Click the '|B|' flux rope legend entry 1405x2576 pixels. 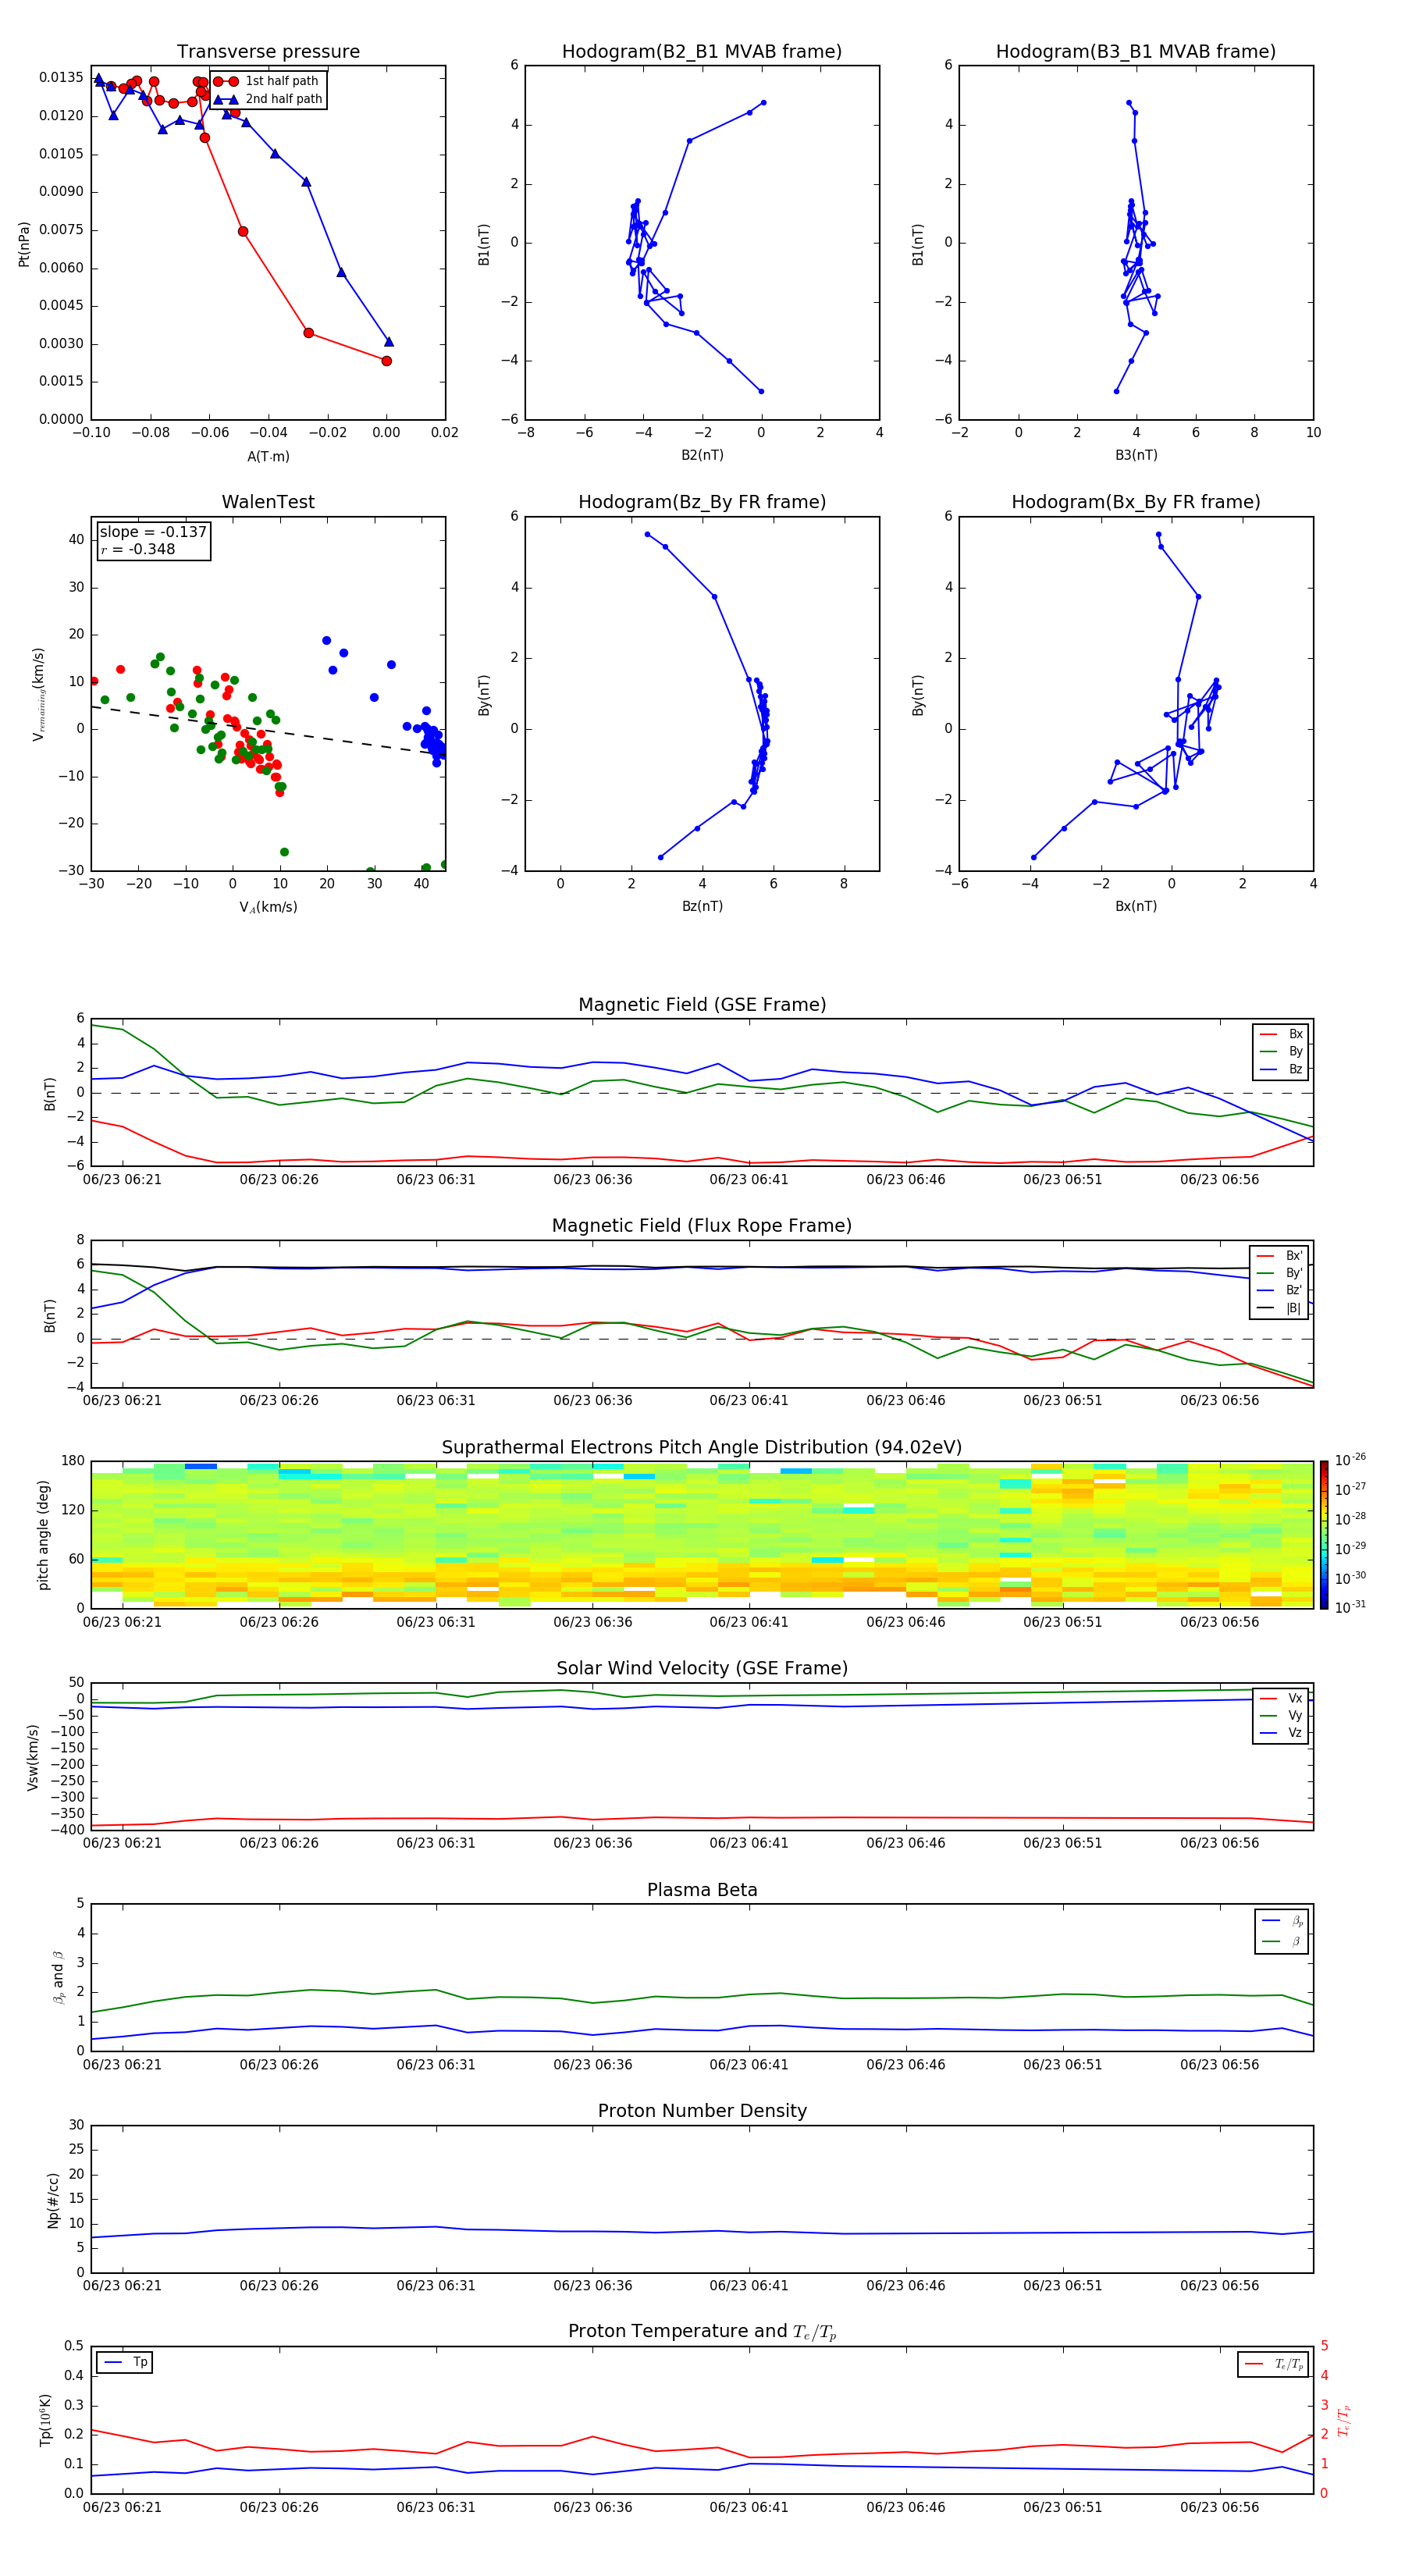point(1280,1308)
